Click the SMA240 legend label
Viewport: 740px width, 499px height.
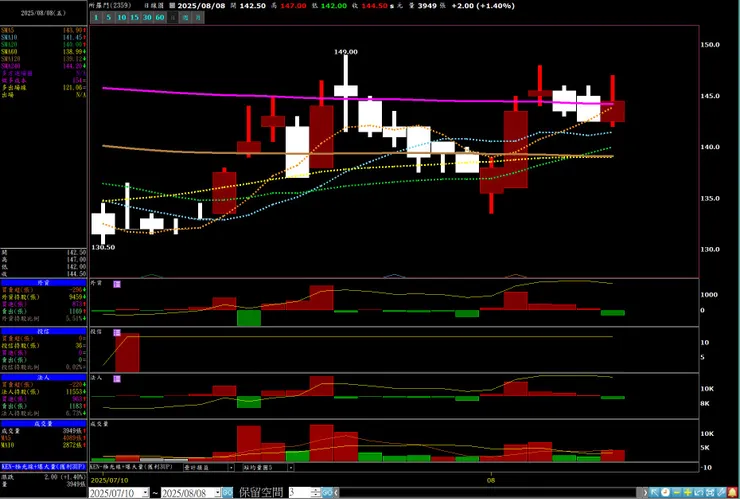pyautogui.click(x=10, y=66)
